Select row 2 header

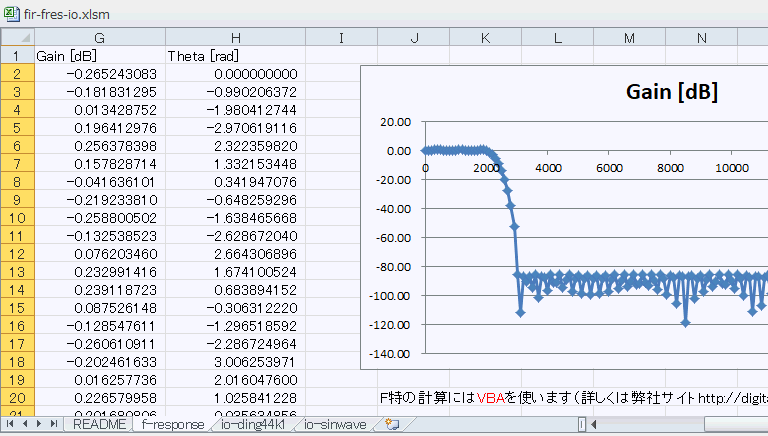18,73
